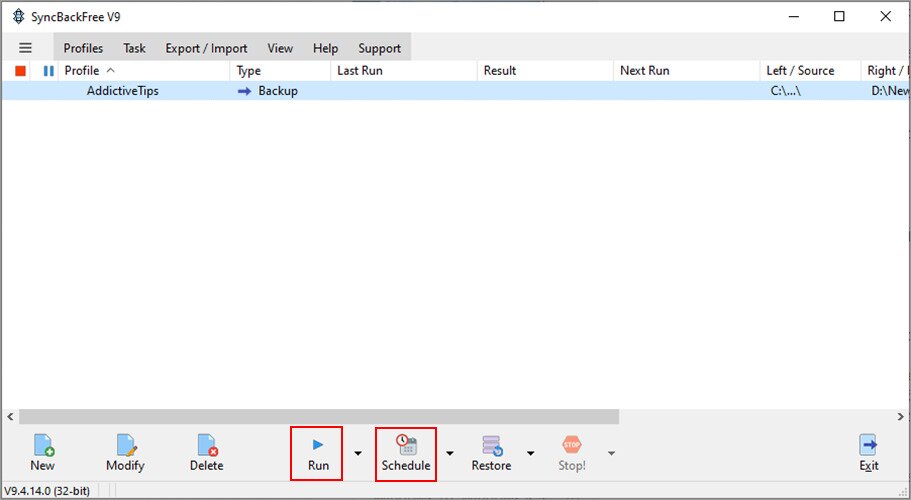911x500 pixels.
Task: Click the Delete profile icon
Action: click(206, 453)
